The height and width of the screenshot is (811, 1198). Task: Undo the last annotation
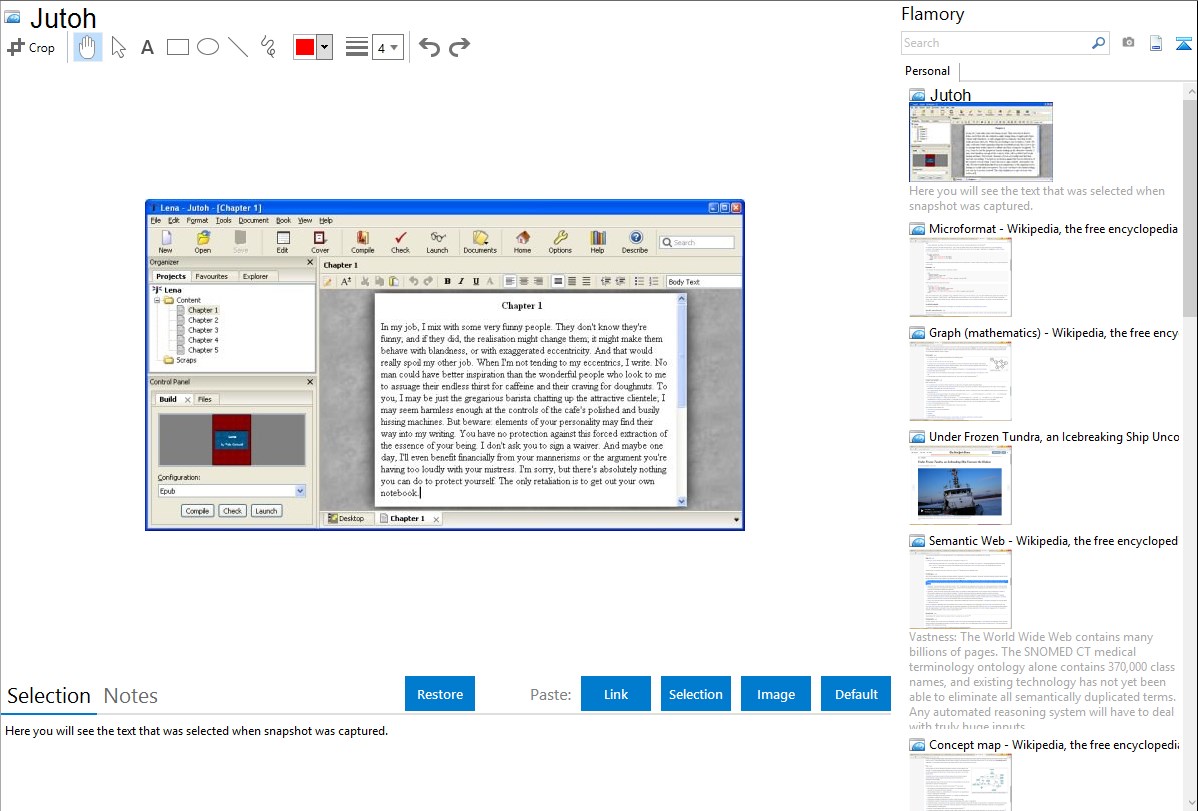[x=429, y=47]
